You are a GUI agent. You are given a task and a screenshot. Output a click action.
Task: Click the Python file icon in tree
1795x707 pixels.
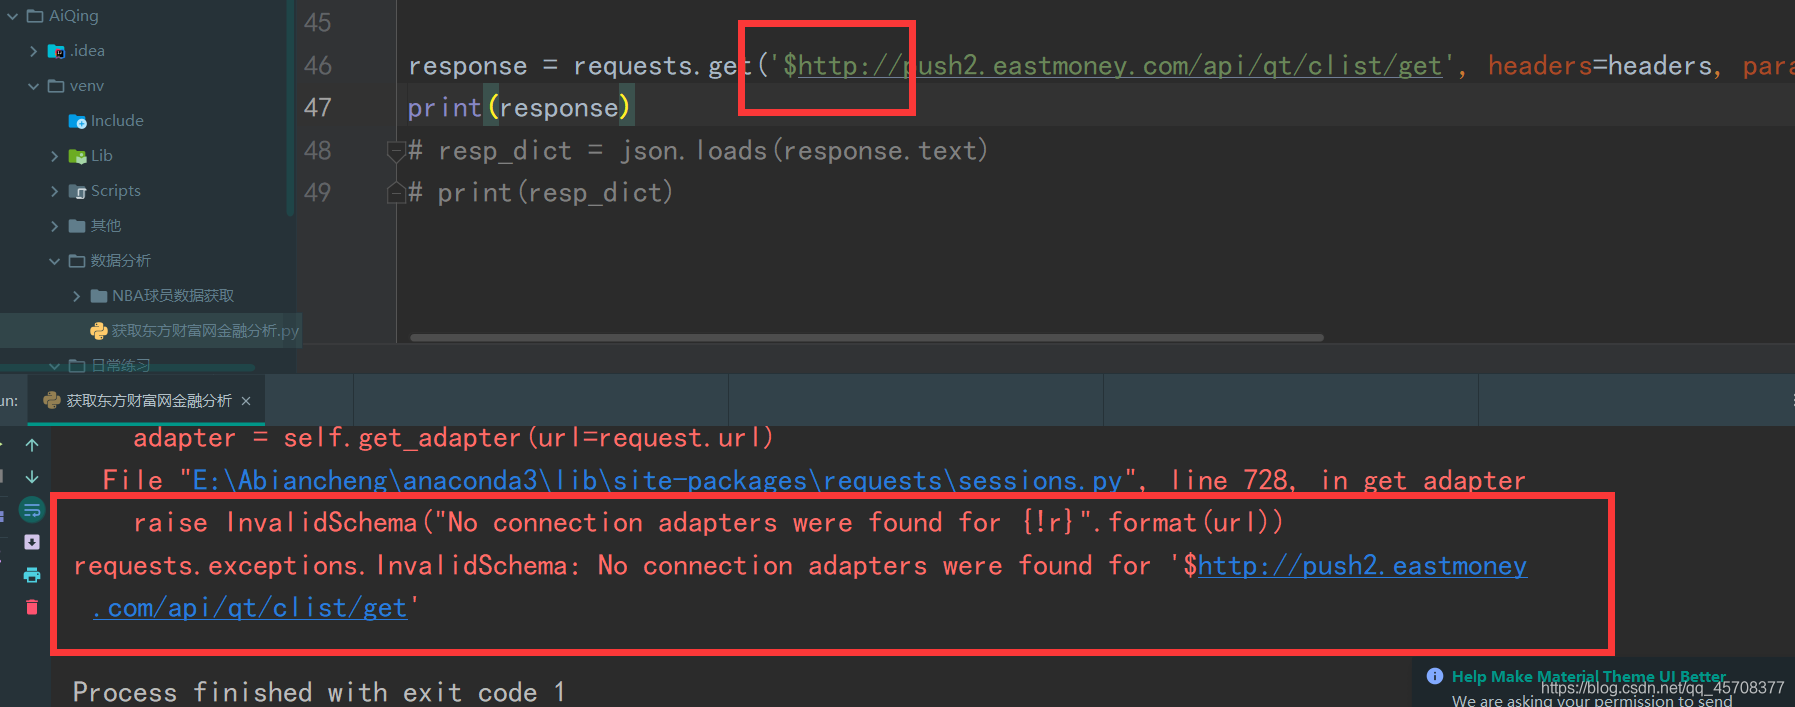99,331
